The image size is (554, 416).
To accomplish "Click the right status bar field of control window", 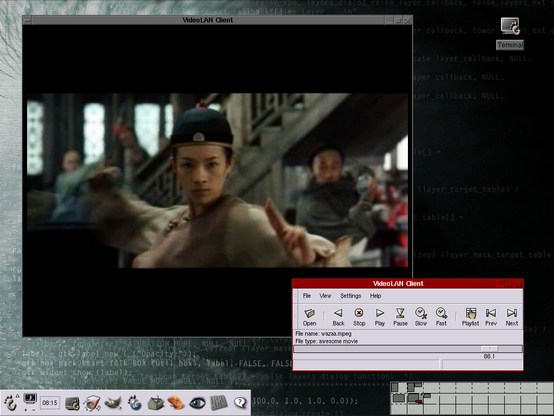I will tap(482, 364).
